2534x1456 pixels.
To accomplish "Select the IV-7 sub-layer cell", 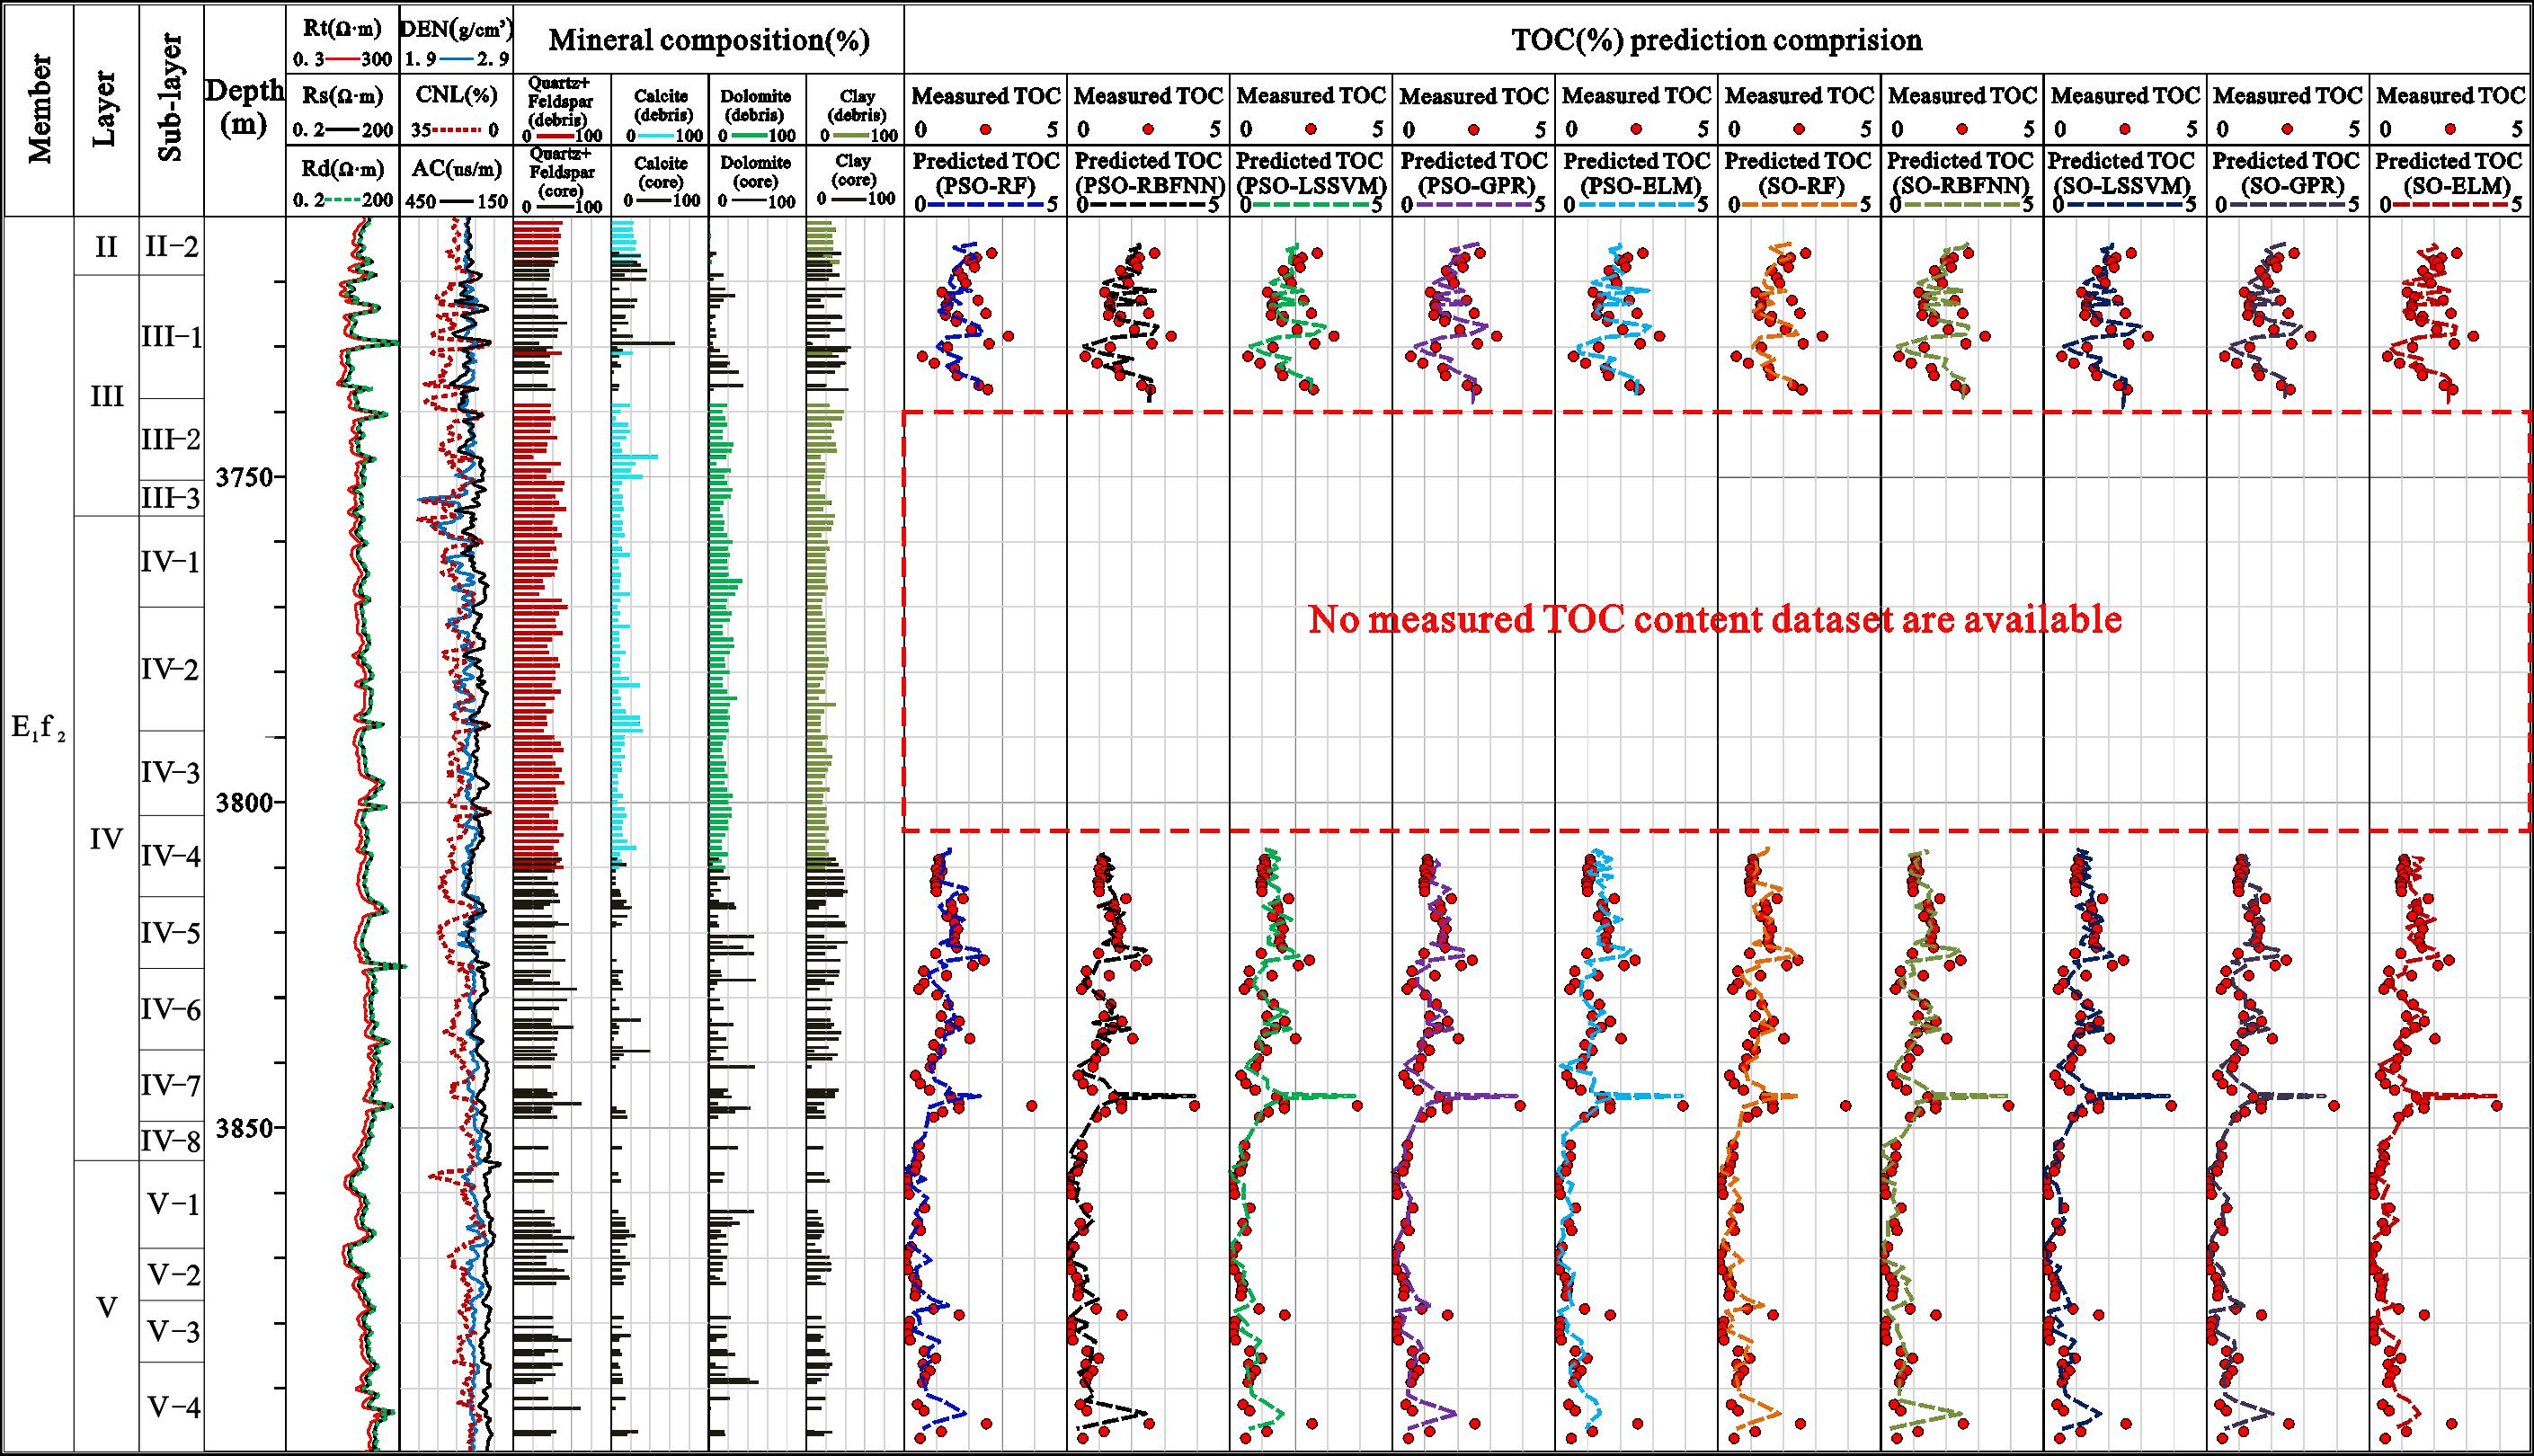I will (x=171, y=1085).
